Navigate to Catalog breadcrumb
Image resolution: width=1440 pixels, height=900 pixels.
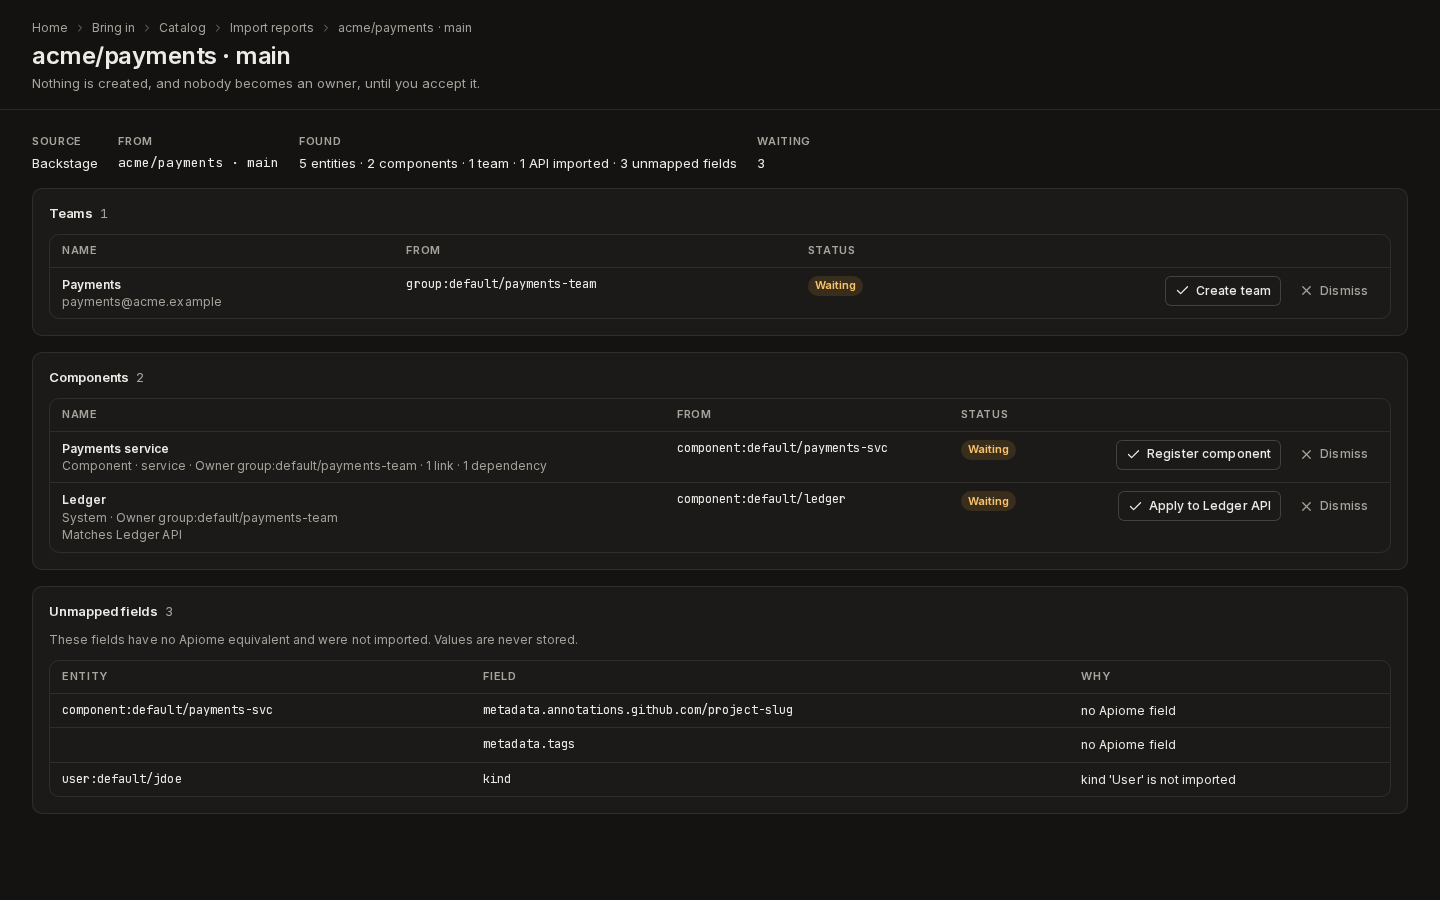[x=182, y=28]
